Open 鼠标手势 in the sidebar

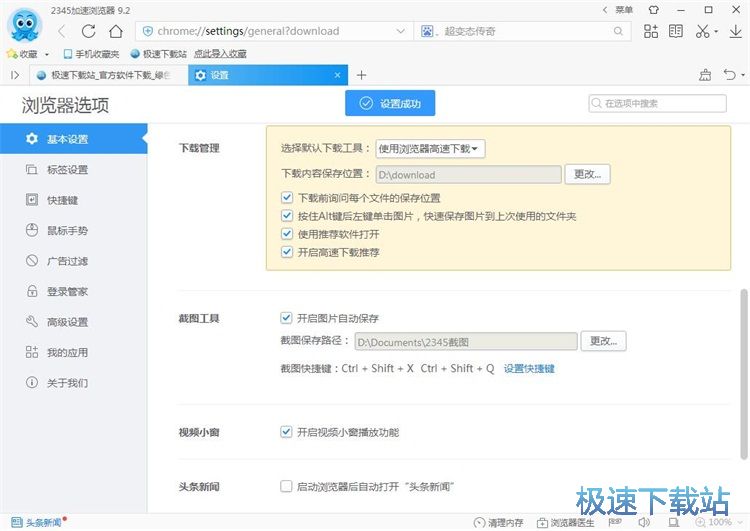coord(74,231)
